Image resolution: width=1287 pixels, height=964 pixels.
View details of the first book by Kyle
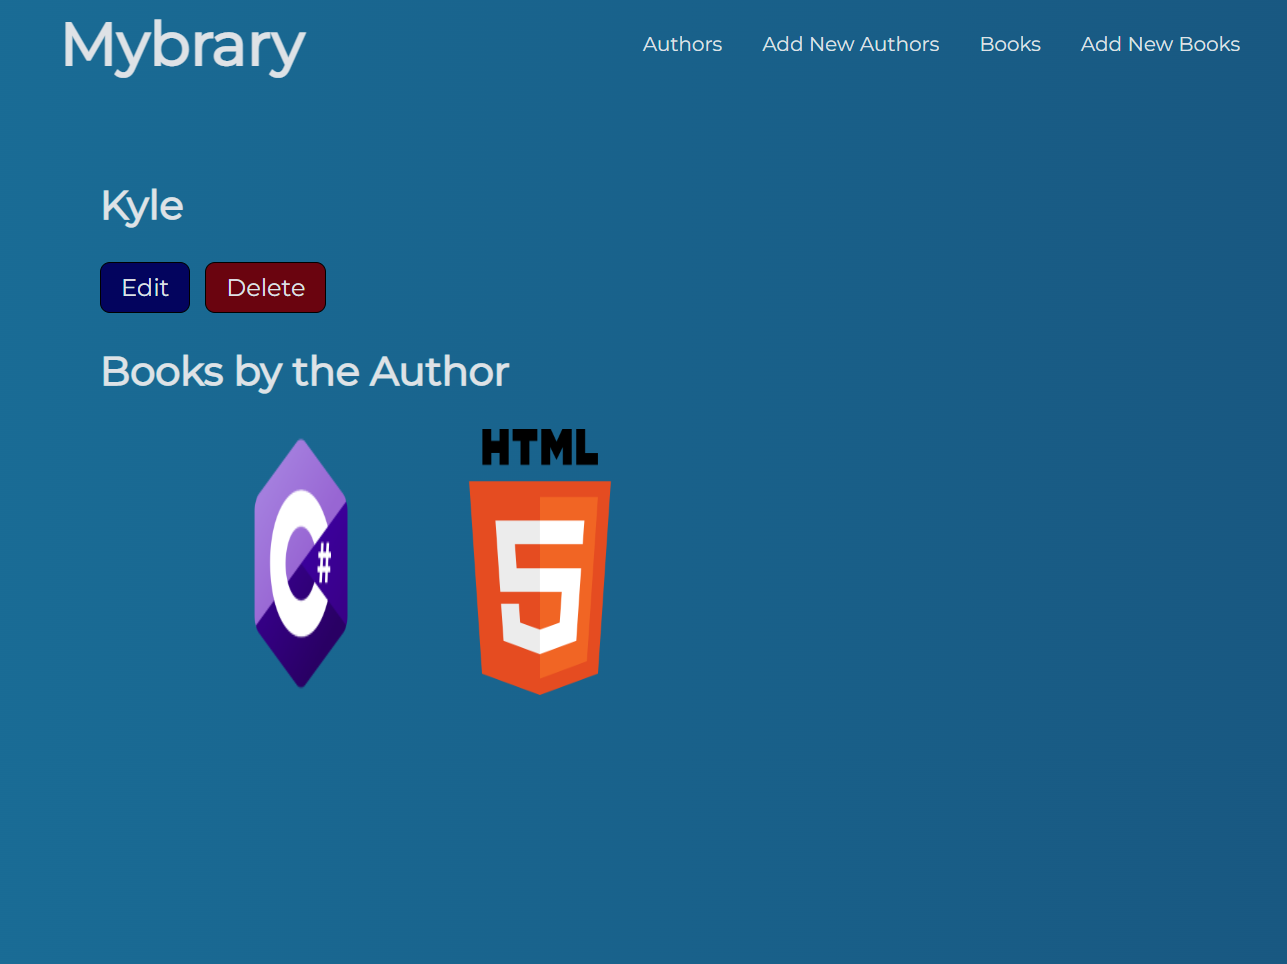click(x=301, y=563)
